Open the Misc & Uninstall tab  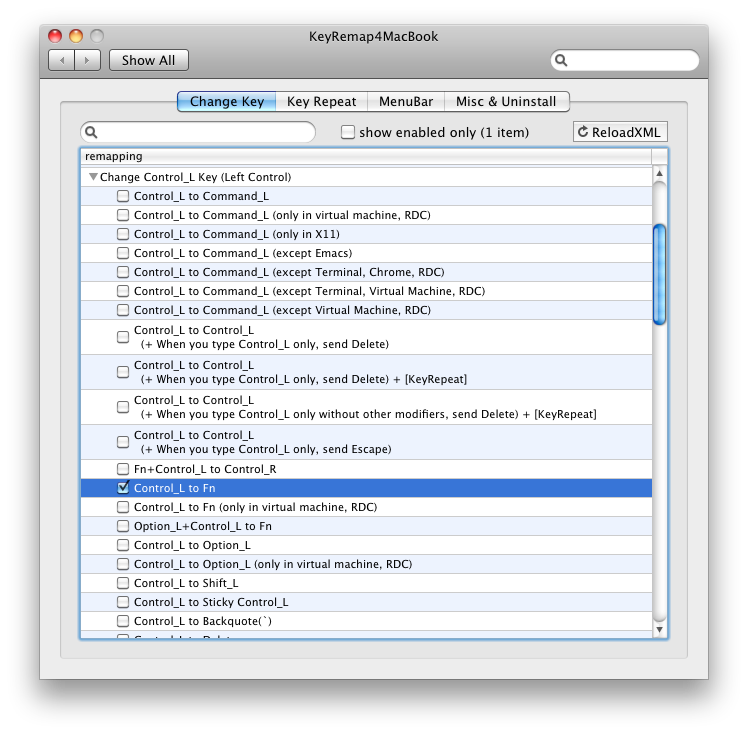tap(507, 102)
